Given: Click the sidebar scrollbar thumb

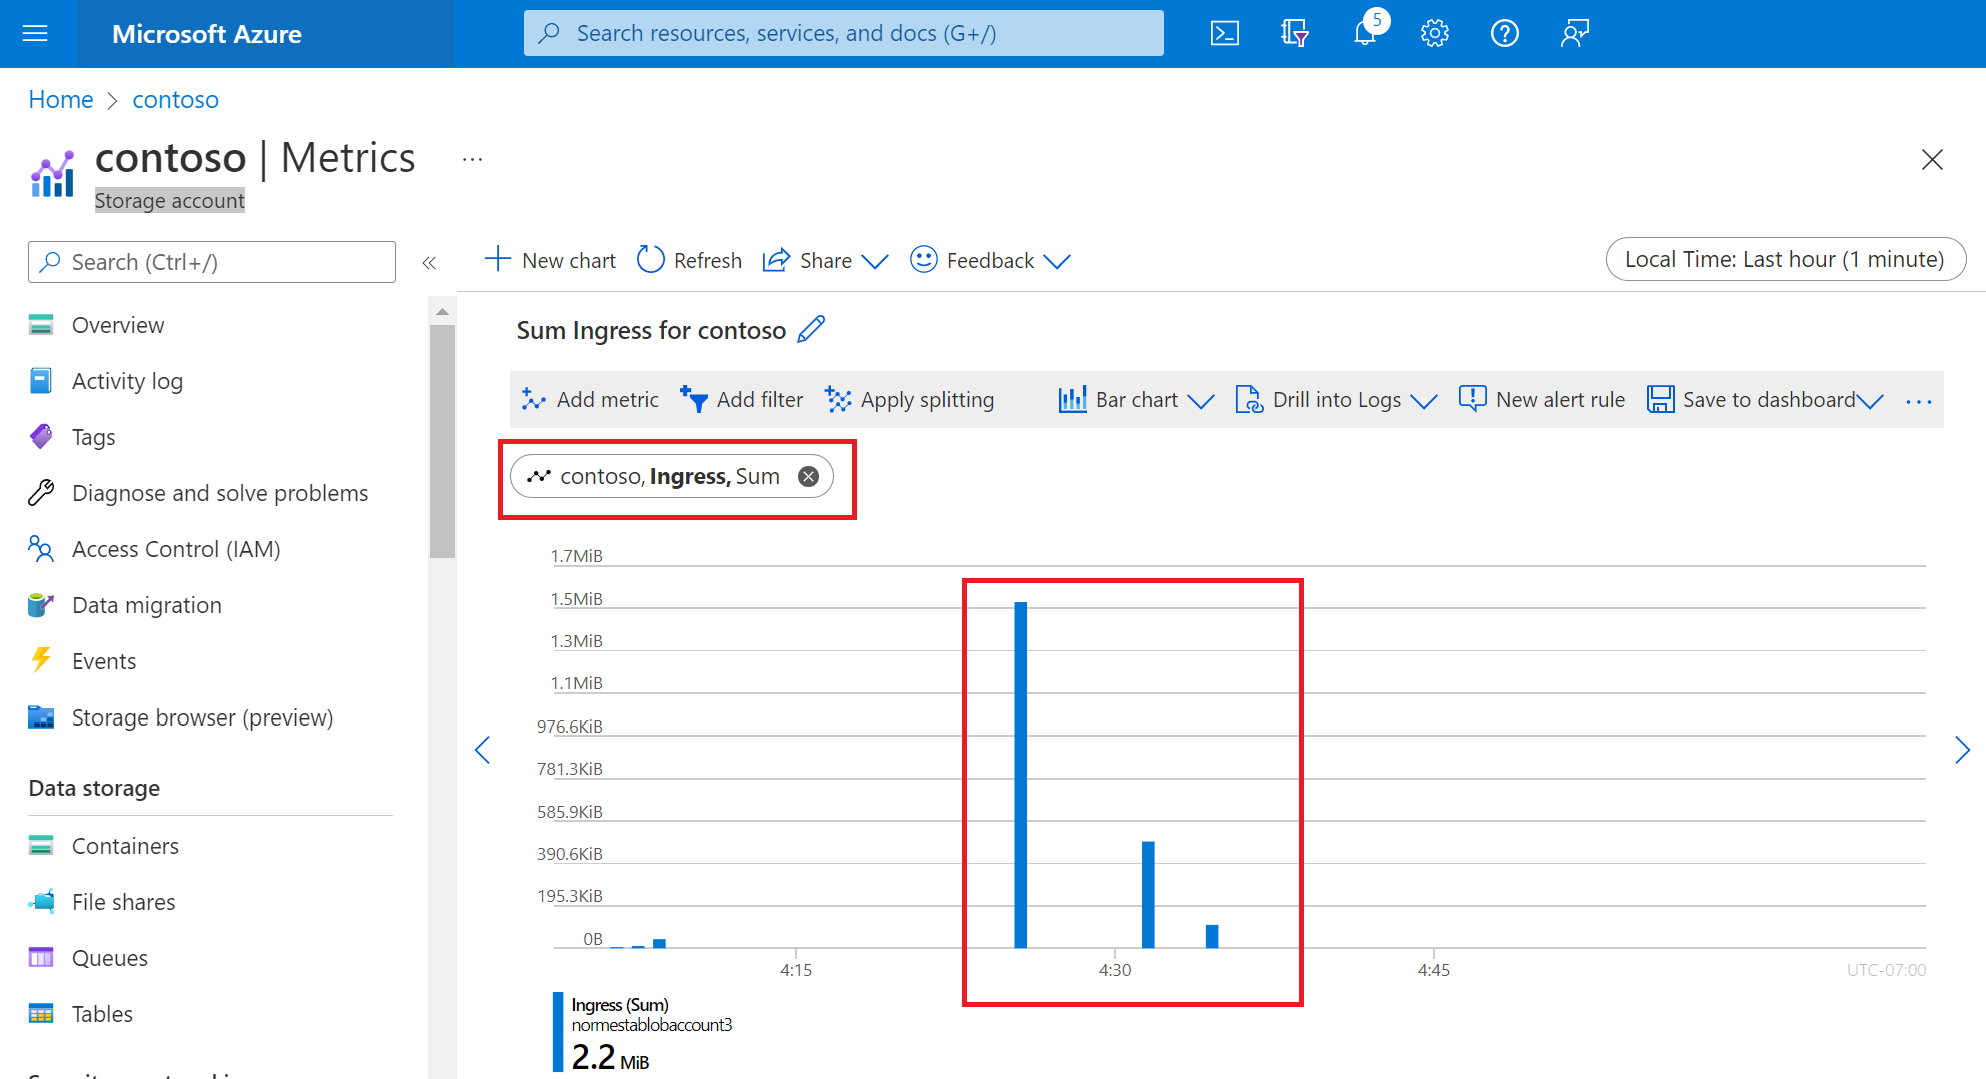Looking at the screenshot, I should point(442,440).
